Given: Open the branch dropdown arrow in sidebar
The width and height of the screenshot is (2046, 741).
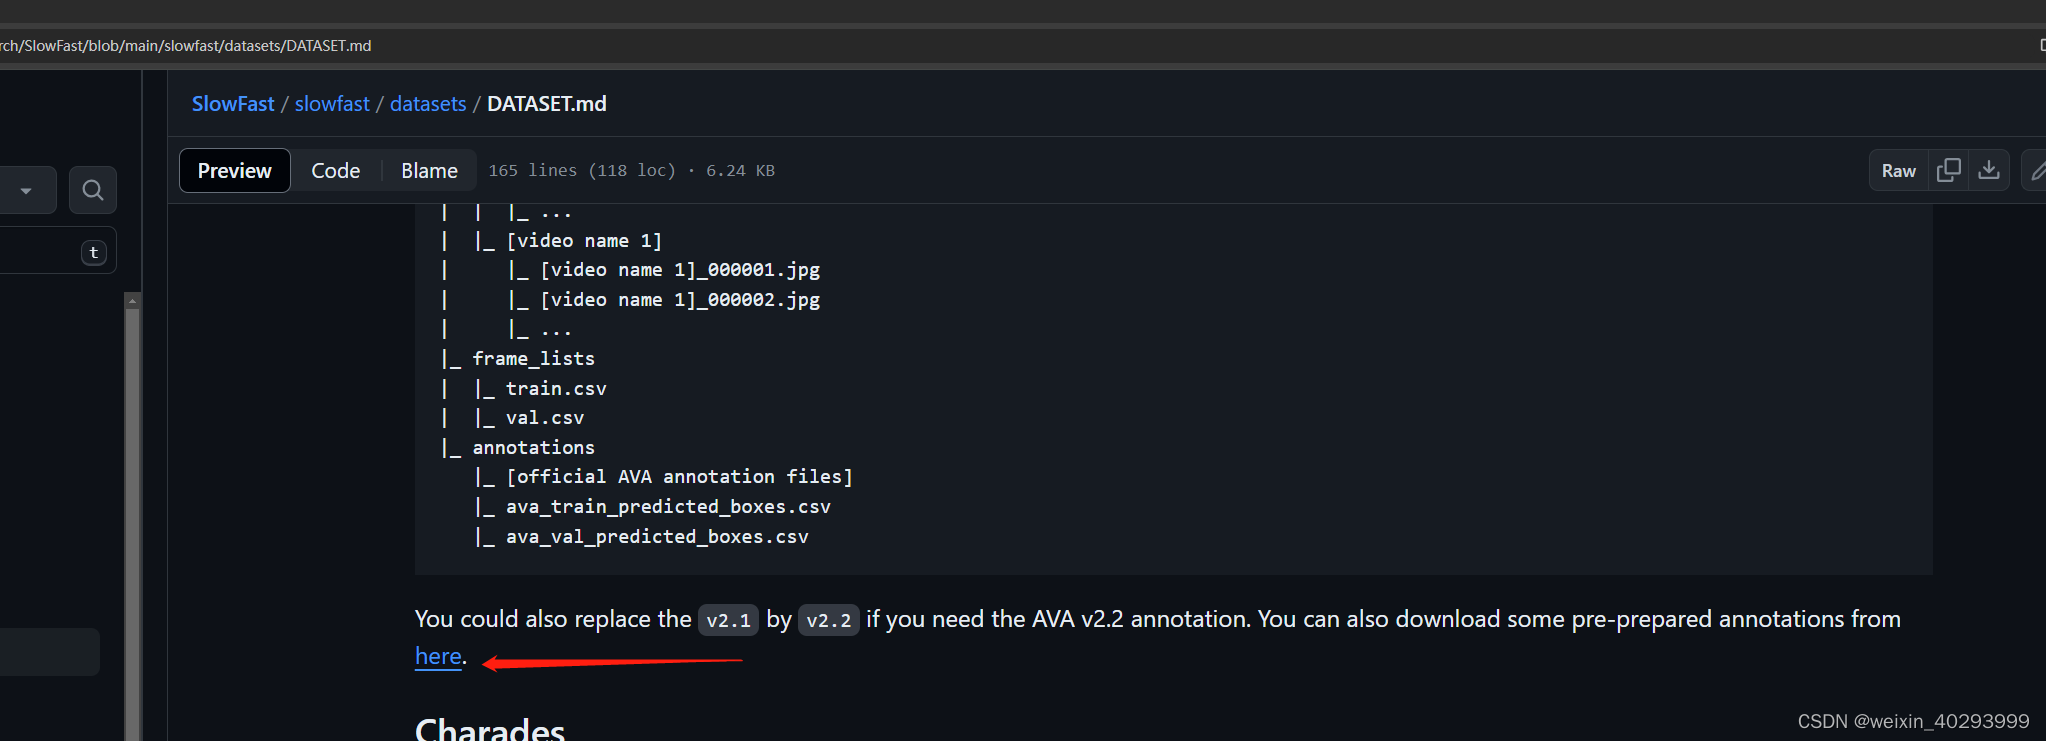Looking at the screenshot, I should click(26, 191).
